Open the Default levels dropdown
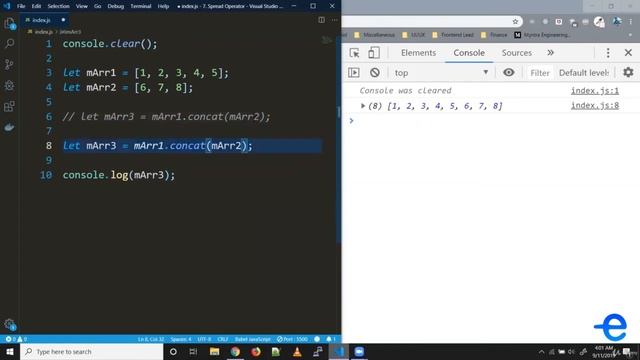The width and height of the screenshot is (640, 360). [584, 73]
